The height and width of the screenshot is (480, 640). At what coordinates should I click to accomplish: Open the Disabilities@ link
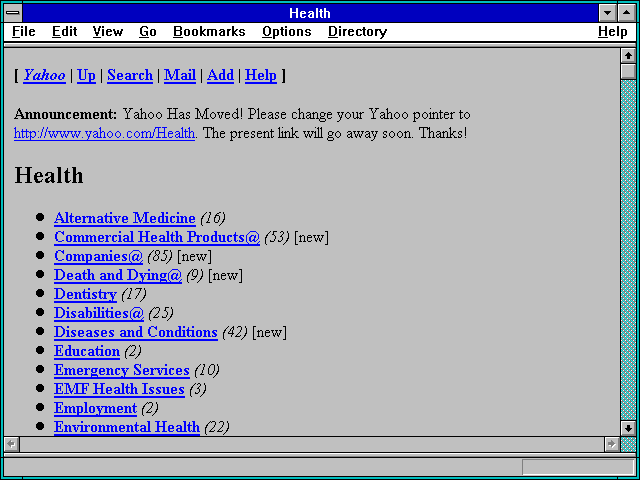coord(99,313)
